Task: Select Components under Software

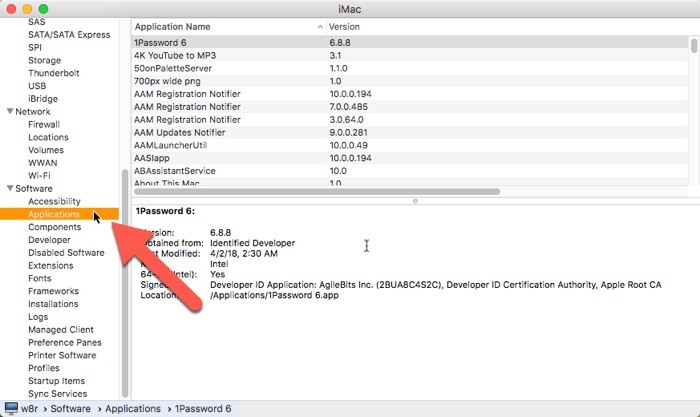Action: (54, 227)
